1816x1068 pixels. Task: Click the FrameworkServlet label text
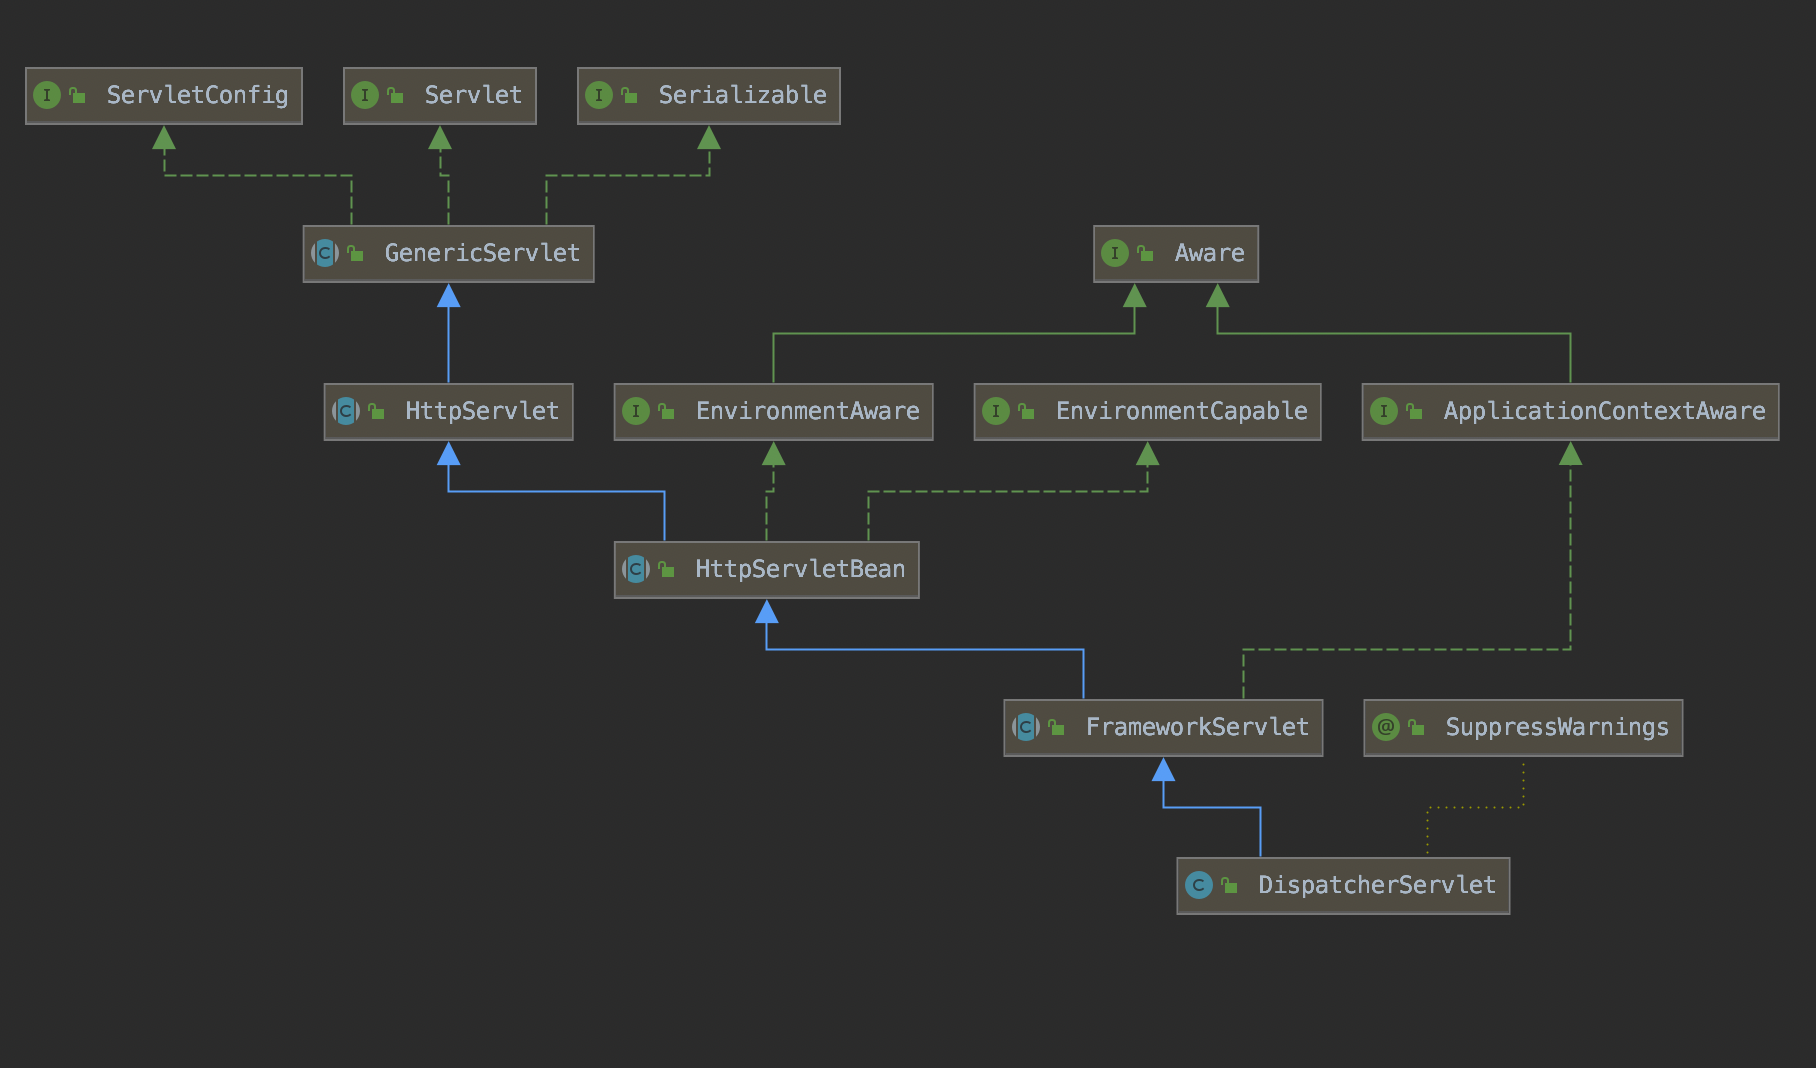pos(1197,728)
